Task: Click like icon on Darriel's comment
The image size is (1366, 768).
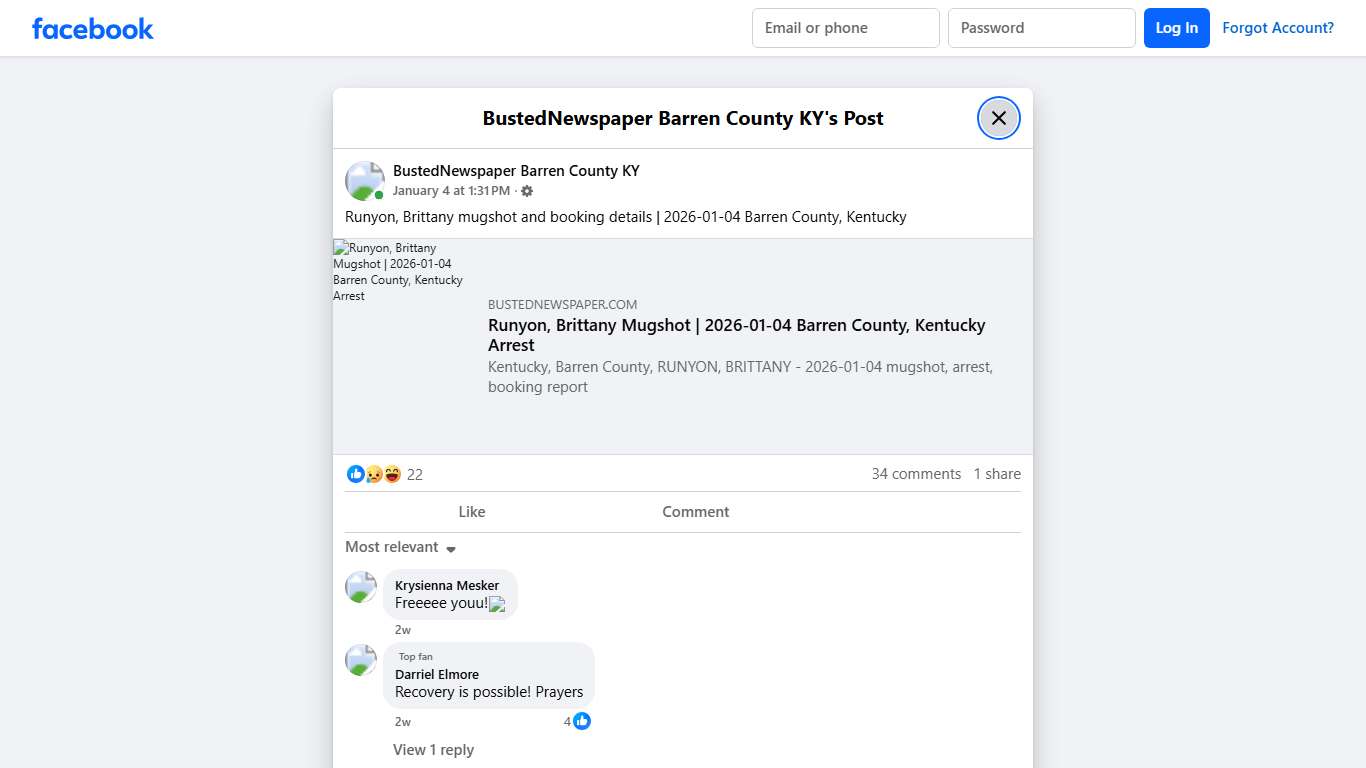Action: tap(582, 721)
